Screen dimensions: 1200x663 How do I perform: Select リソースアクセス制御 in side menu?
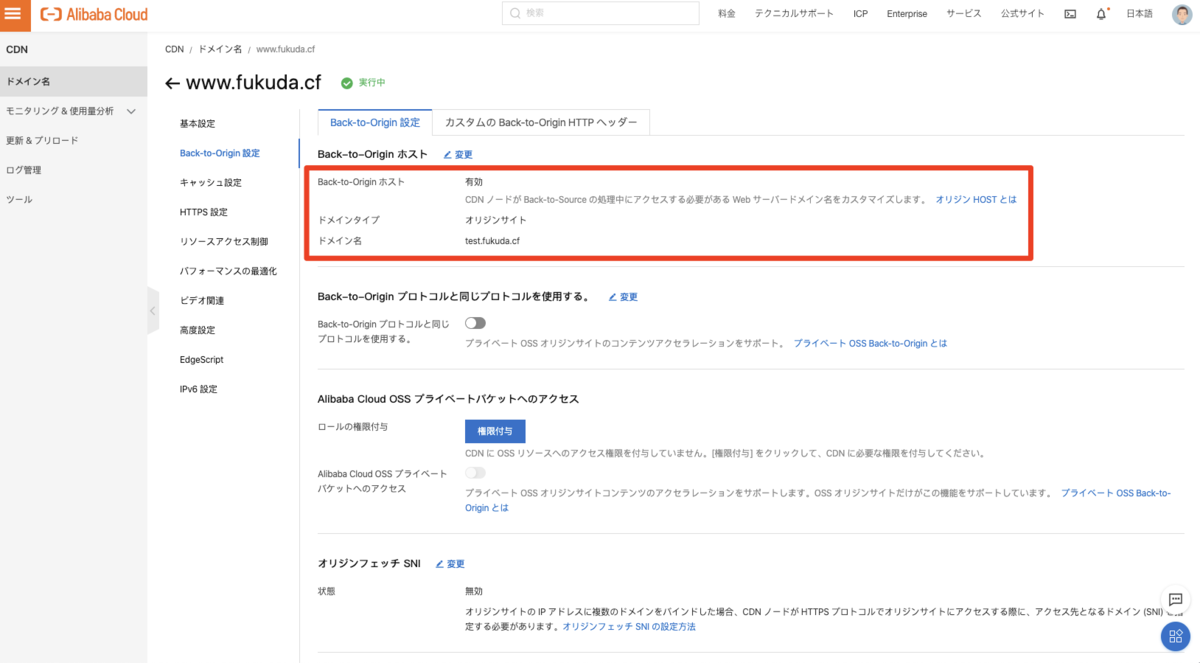[223, 242]
